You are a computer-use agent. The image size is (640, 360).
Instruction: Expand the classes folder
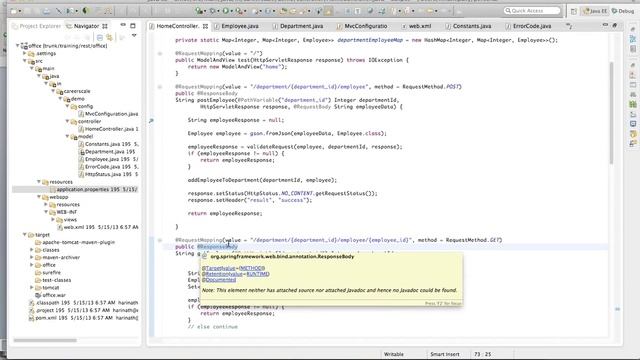(x=32, y=250)
